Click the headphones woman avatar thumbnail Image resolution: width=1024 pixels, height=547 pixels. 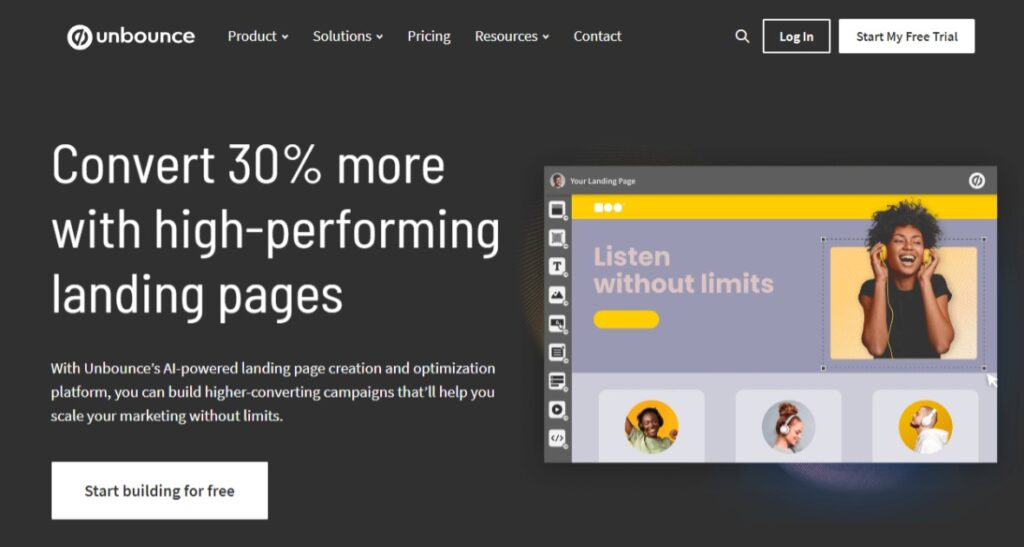[x=788, y=427]
